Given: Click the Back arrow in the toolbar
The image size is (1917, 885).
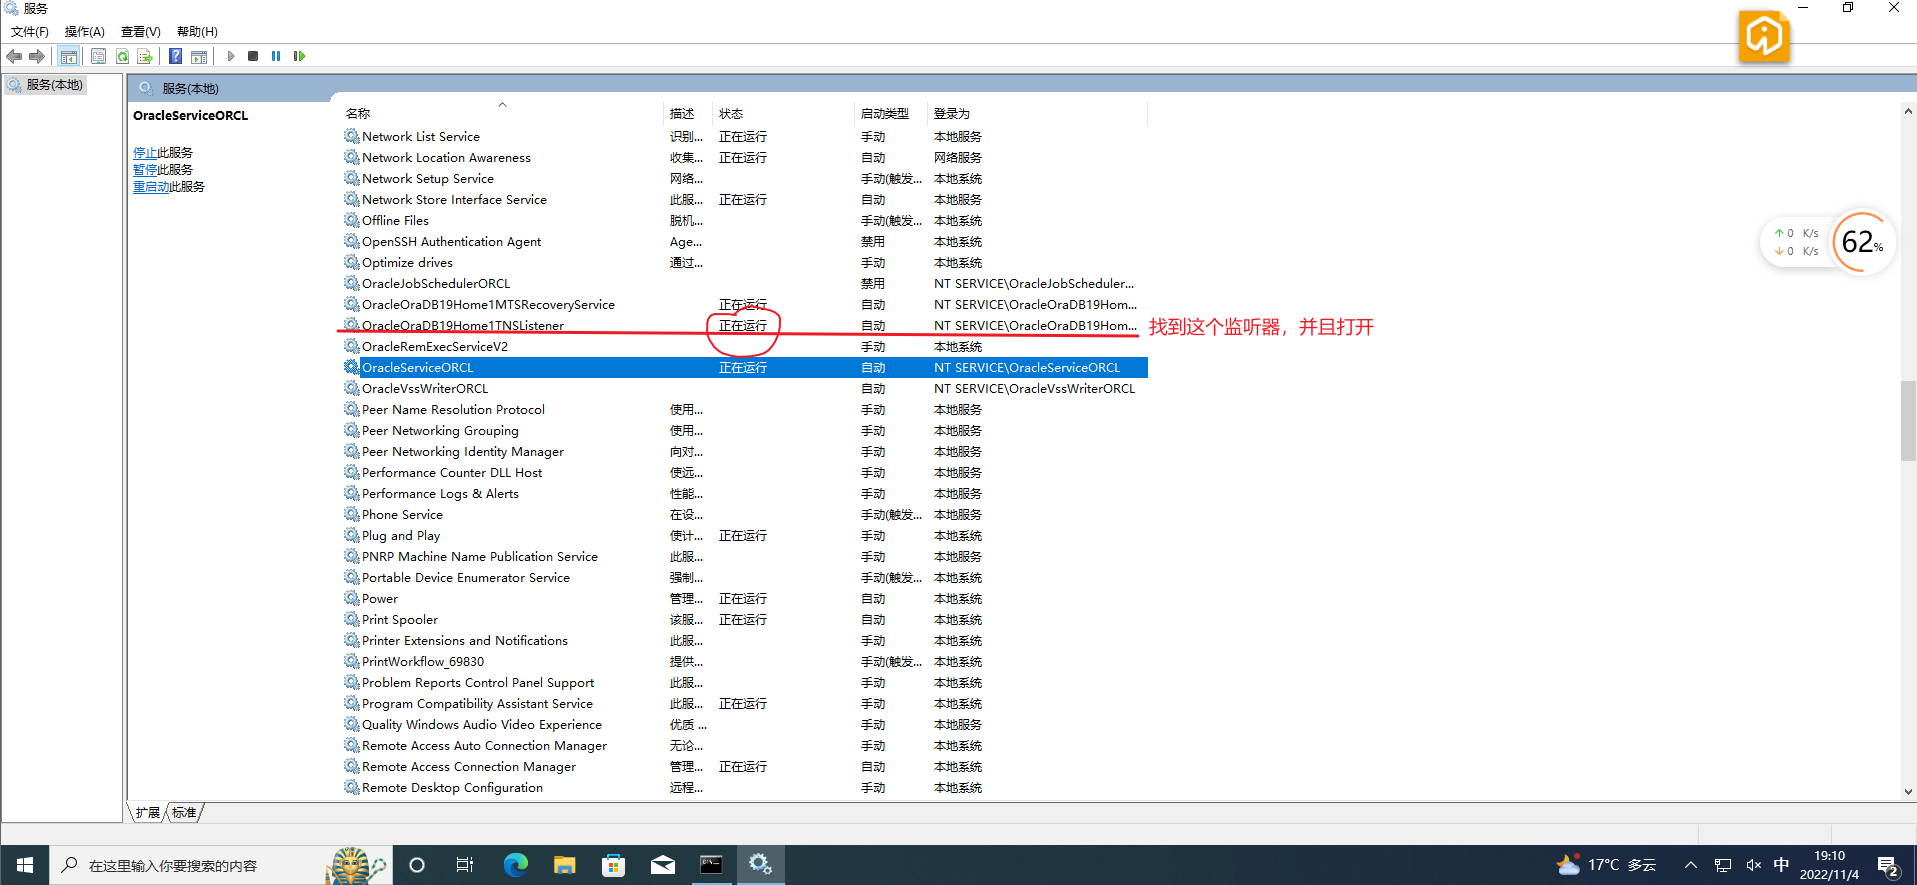Looking at the screenshot, I should click(x=14, y=56).
